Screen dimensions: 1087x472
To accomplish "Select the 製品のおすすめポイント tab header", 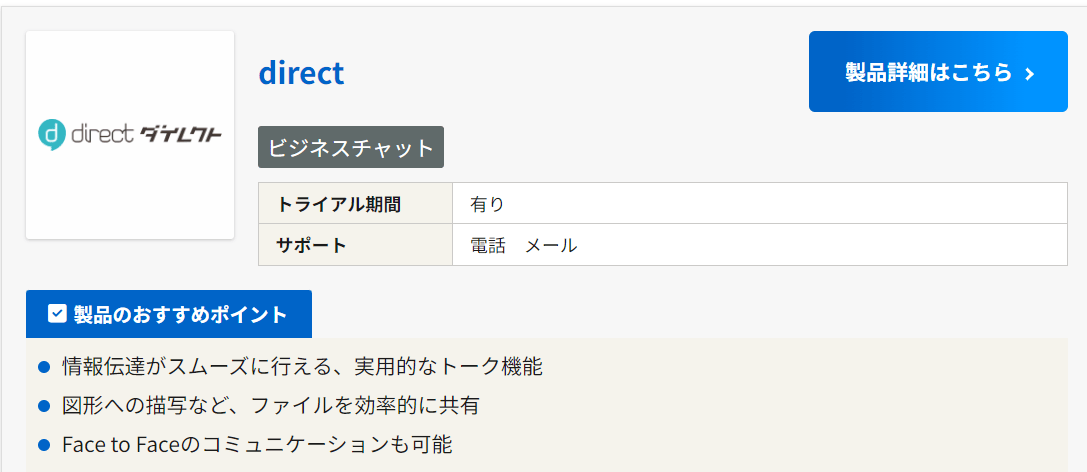I will click(x=168, y=314).
